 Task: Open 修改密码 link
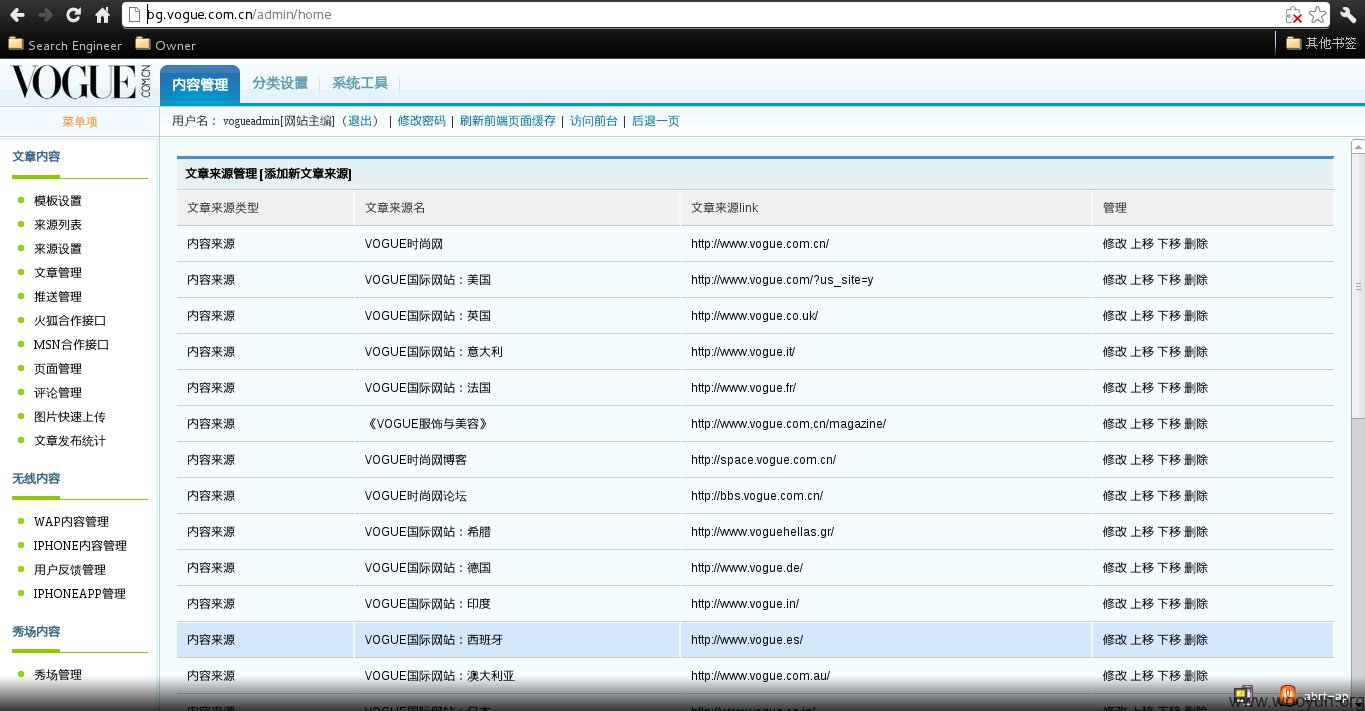coord(422,121)
